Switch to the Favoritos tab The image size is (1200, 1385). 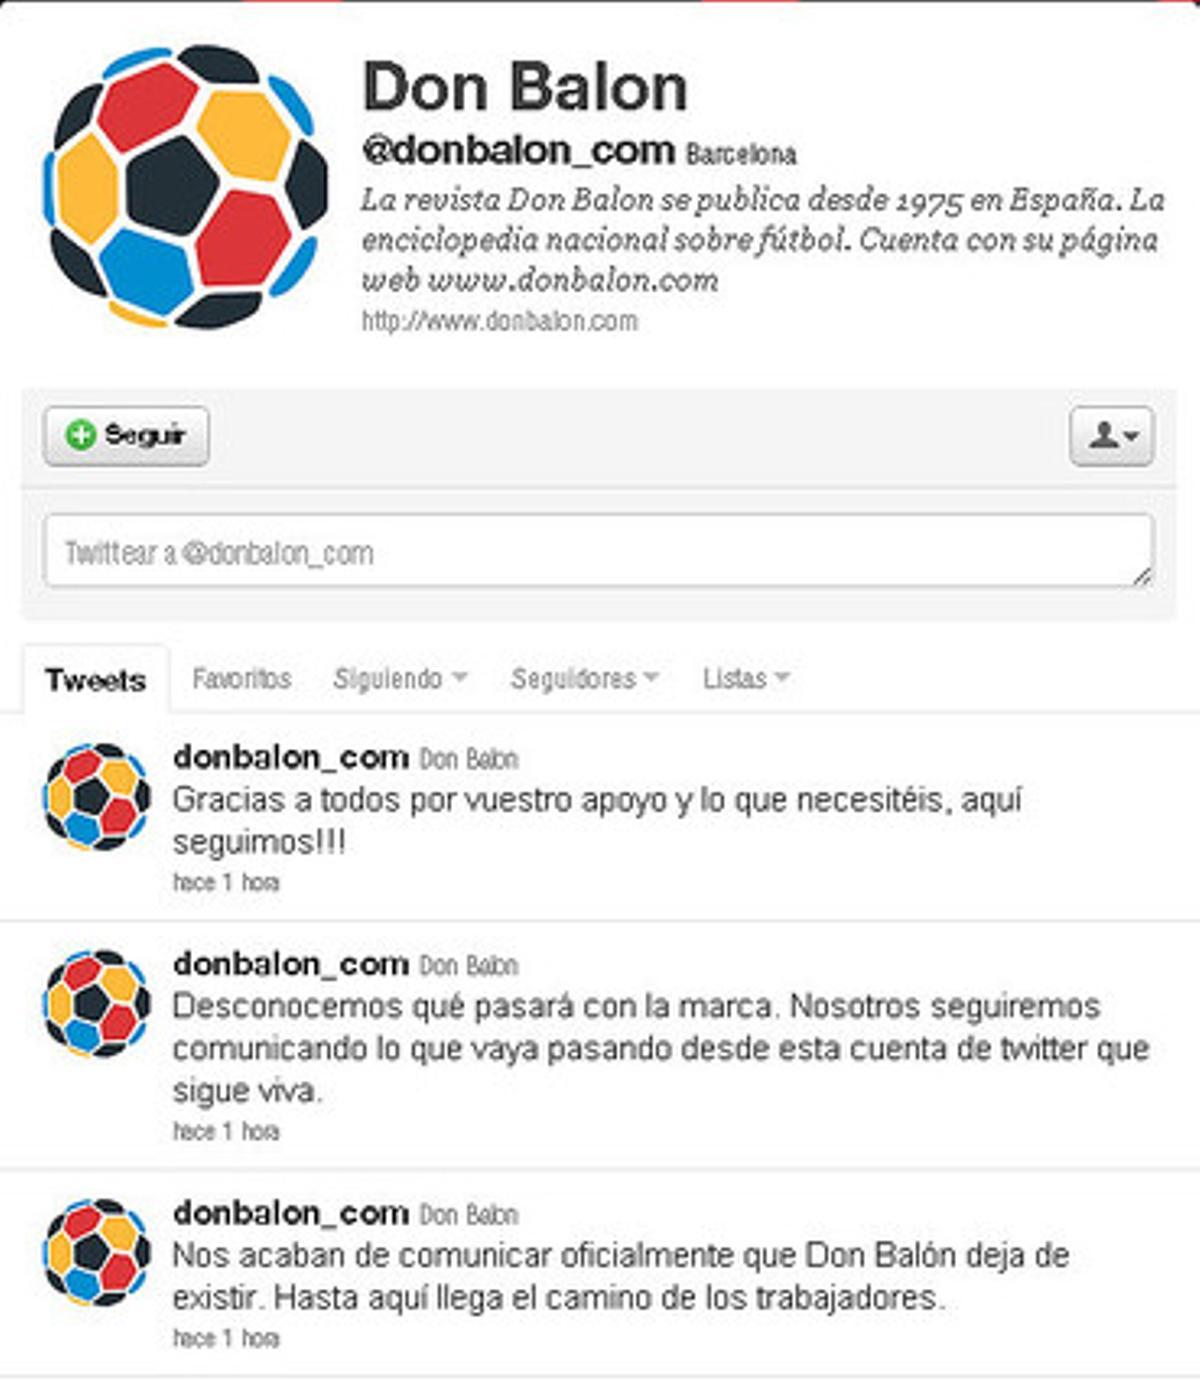click(242, 679)
